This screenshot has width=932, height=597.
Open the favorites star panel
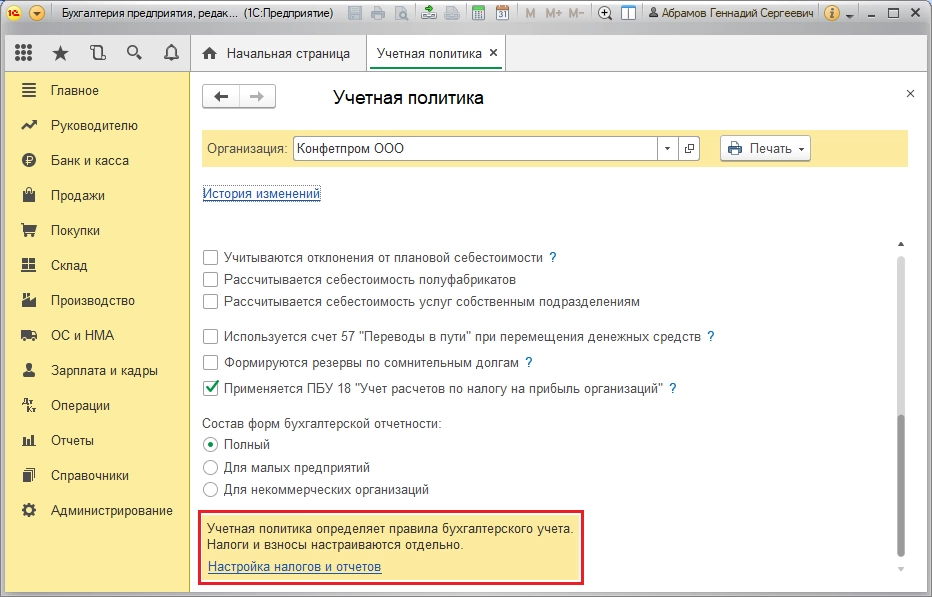coord(61,53)
